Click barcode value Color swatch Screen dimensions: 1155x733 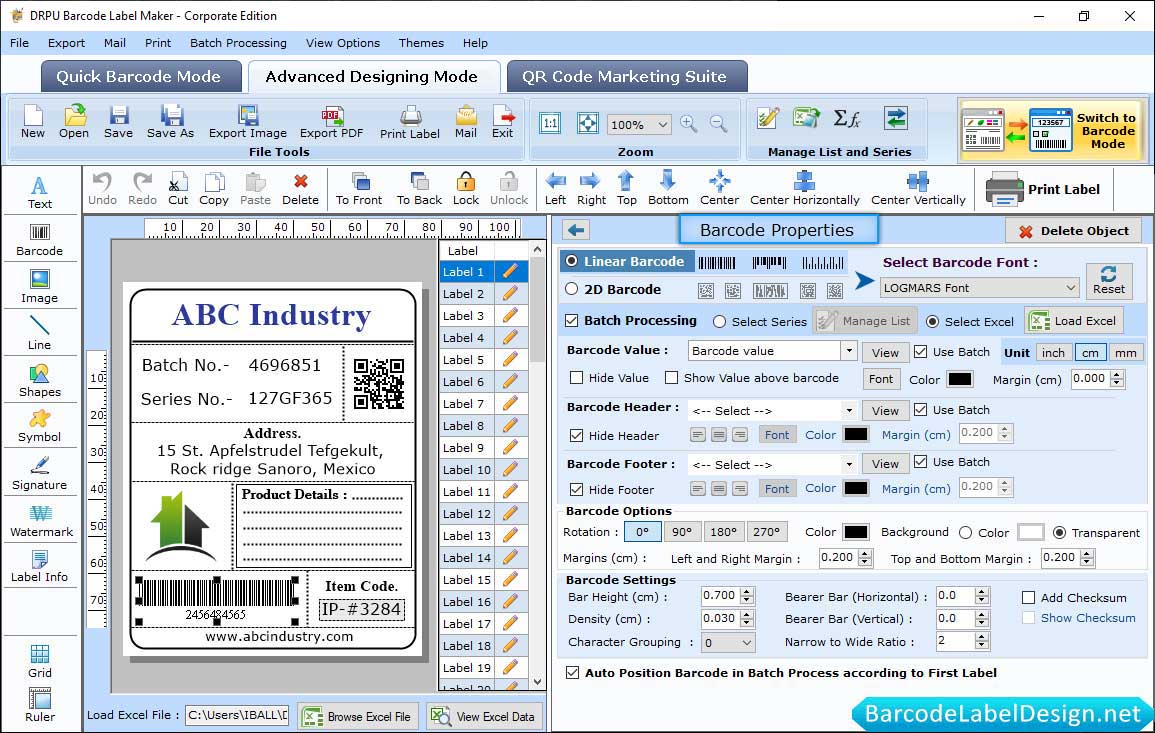click(959, 379)
